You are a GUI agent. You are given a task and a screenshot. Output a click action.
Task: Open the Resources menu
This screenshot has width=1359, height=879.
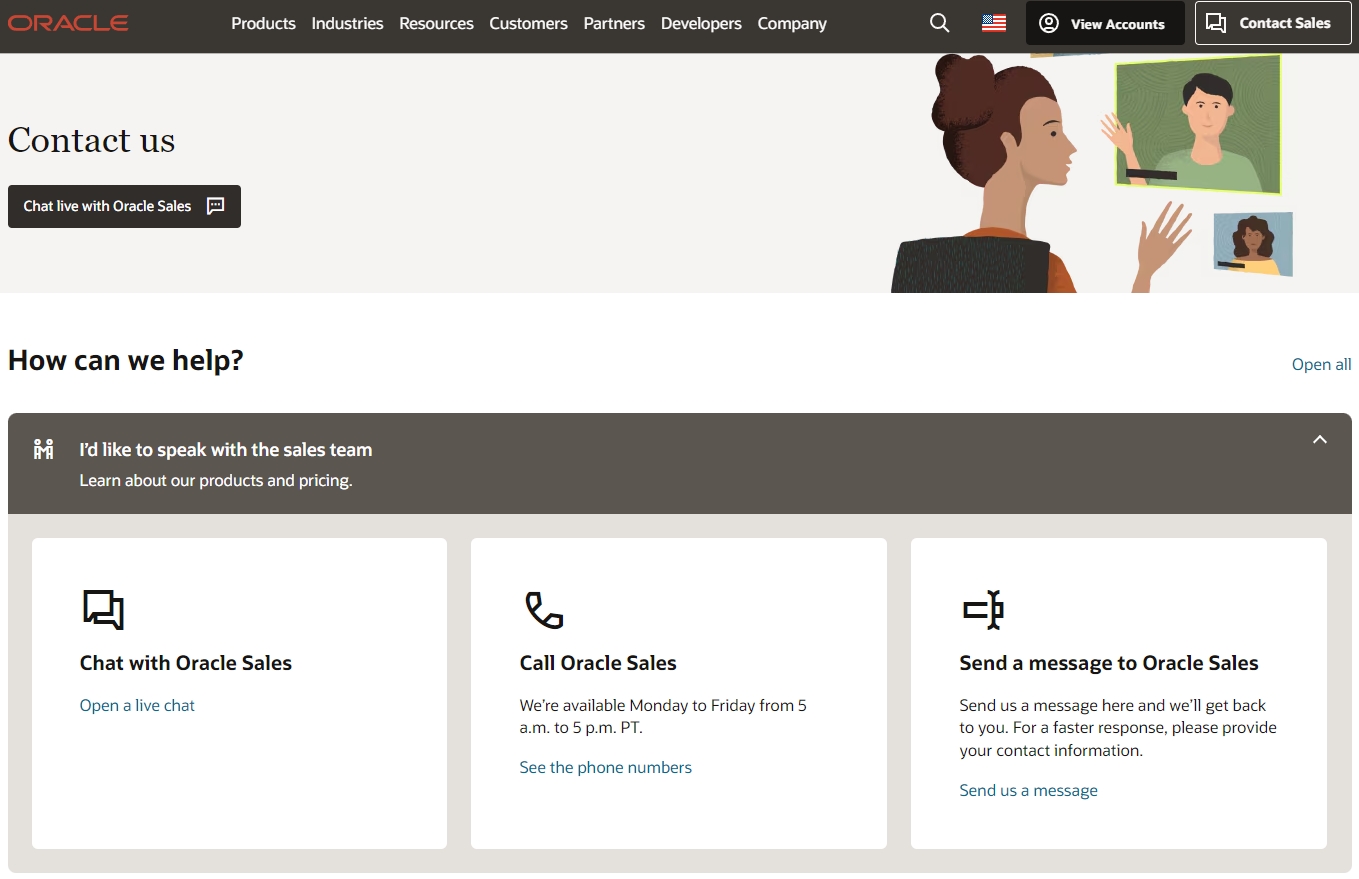click(x=436, y=23)
